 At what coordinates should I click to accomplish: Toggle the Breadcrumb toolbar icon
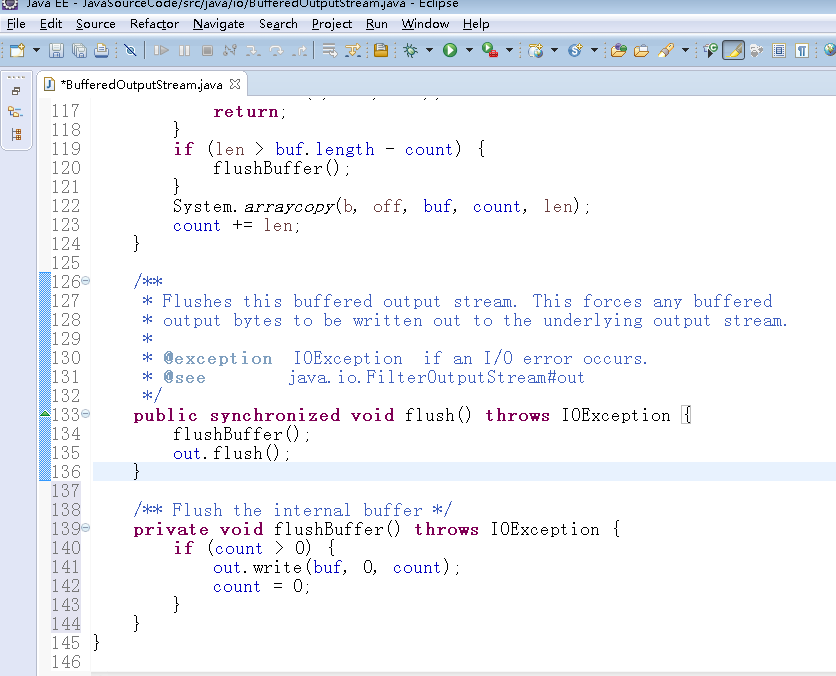[710, 50]
